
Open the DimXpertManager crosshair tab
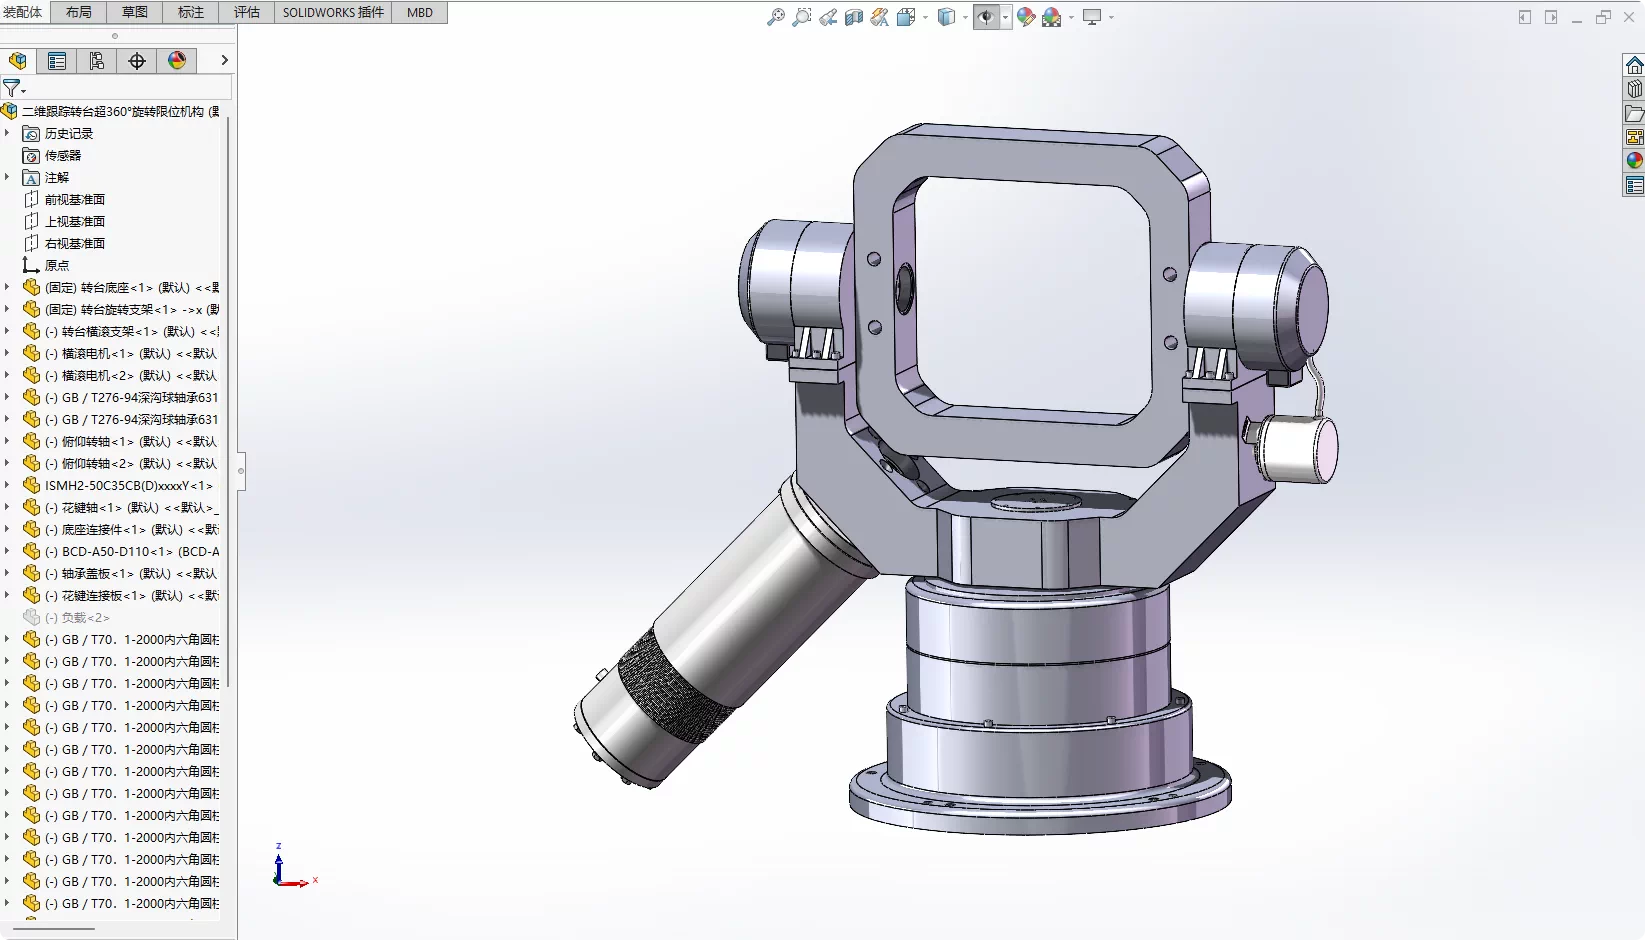(137, 61)
